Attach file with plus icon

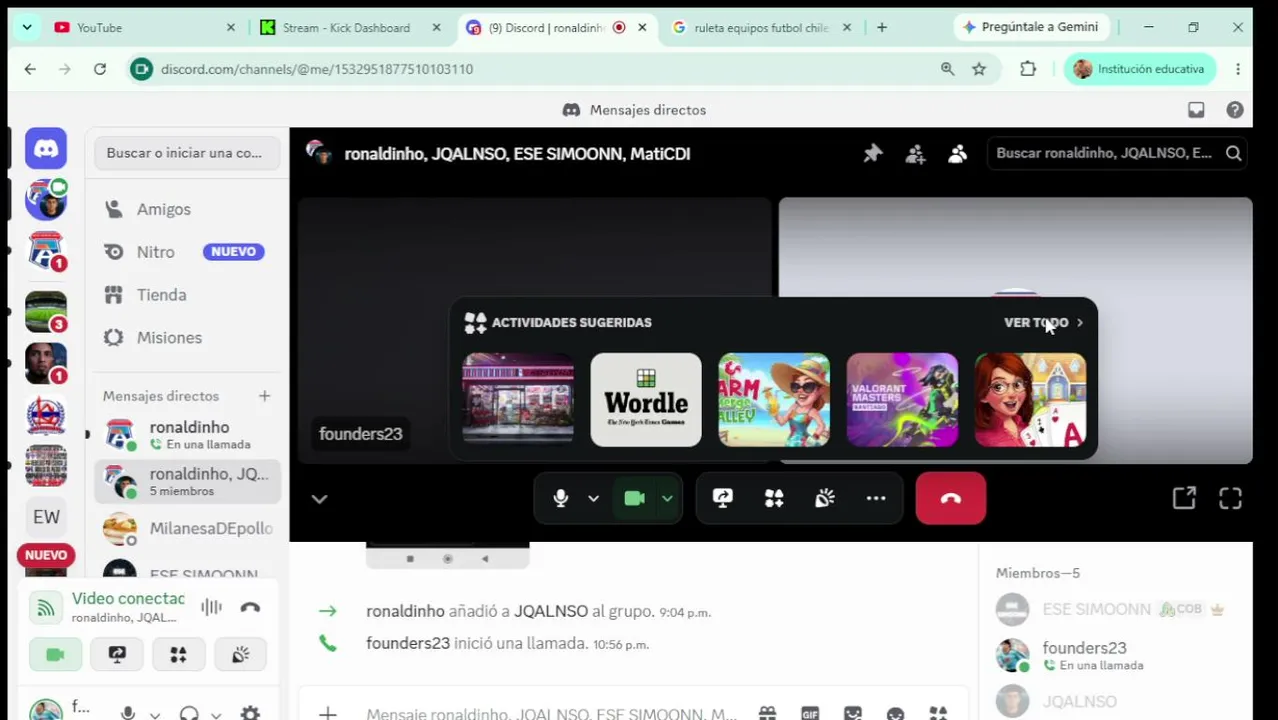tap(327, 713)
